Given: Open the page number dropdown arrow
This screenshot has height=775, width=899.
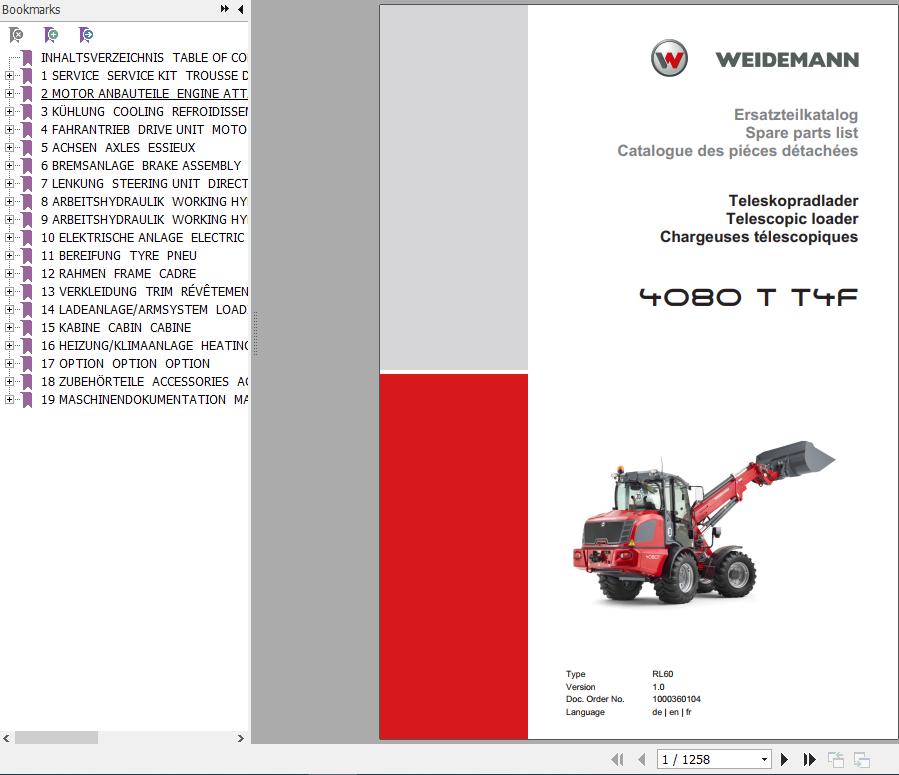Looking at the screenshot, I should pyautogui.click(x=764, y=760).
